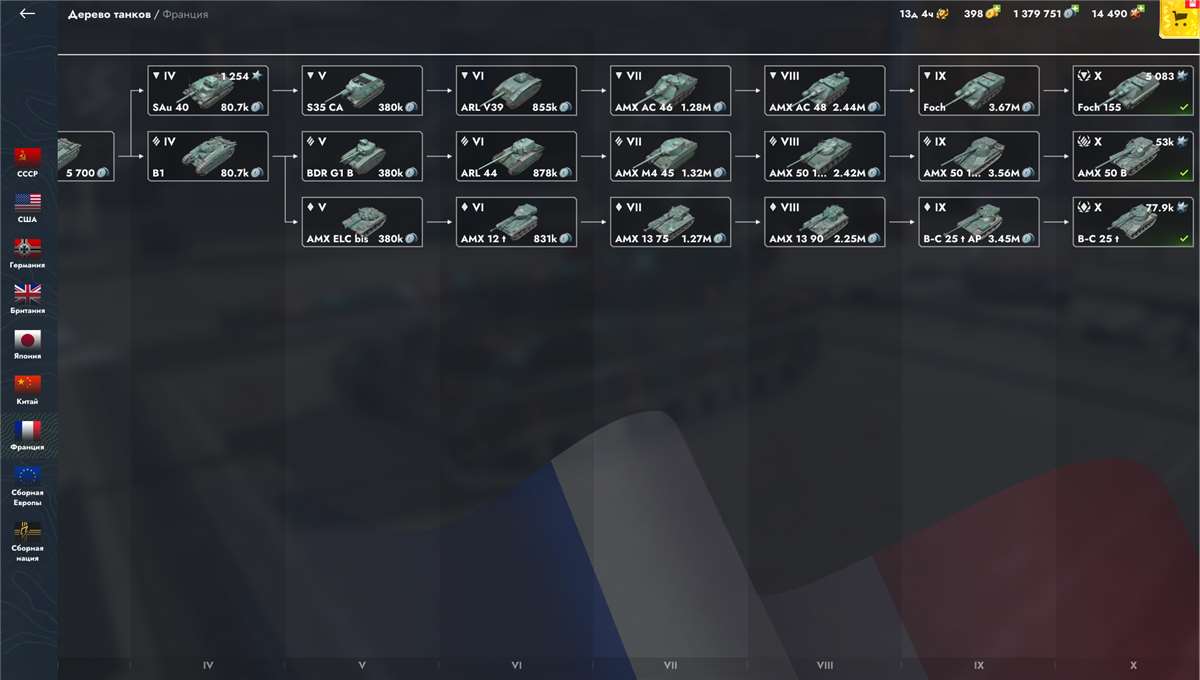Select the AMX 13 90 card
Image resolution: width=1200 pixels, height=680 pixels.
click(825, 222)
